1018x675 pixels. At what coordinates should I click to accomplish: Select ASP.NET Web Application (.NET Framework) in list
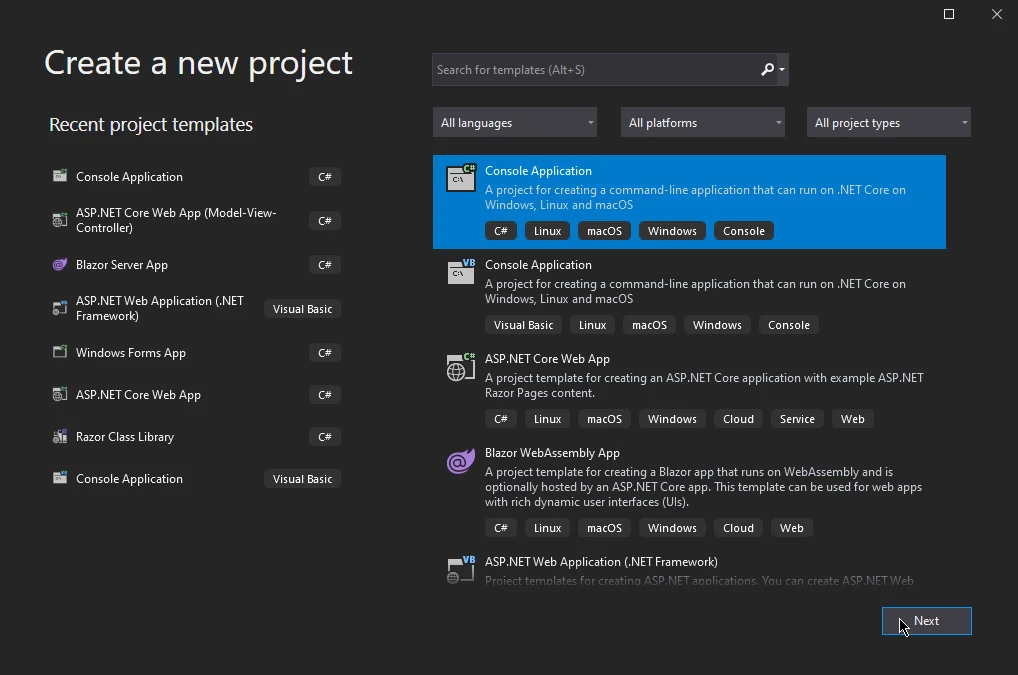pos(601,562)
